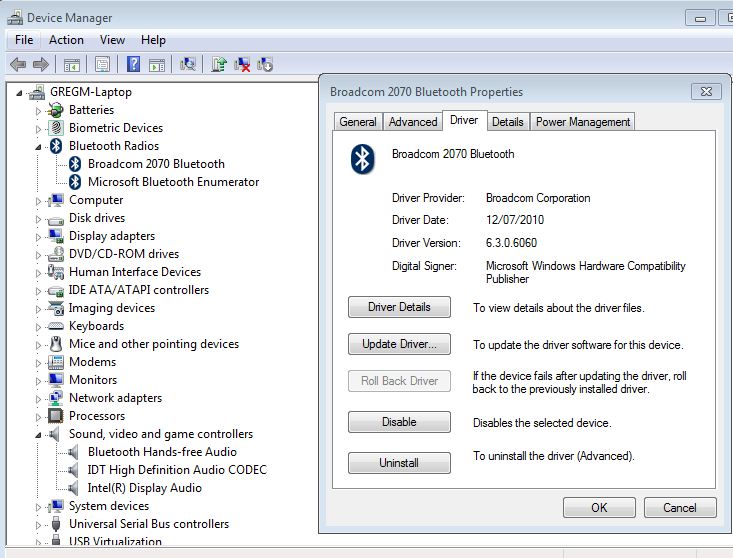Switch to the Power Management tab
Image resolution: width=733 pixels, height=558 pixels.
[583, 122]
